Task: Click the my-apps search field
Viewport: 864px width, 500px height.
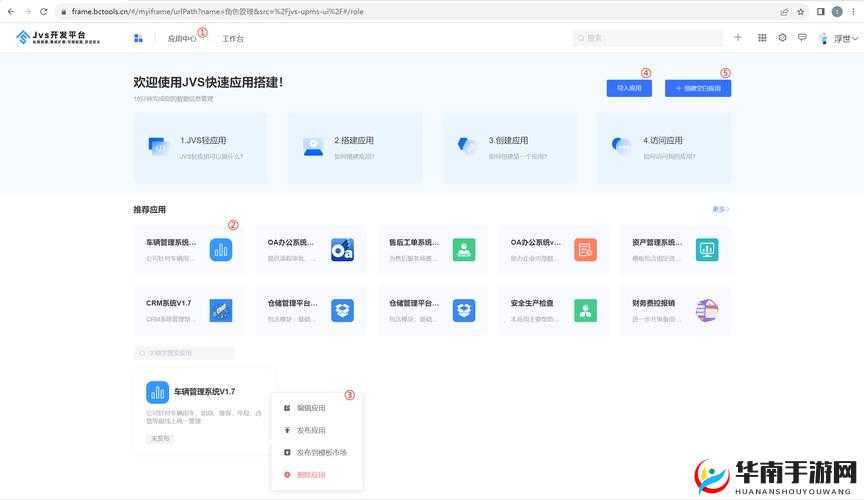Action: pyautogui.click(x=184, y=353)
